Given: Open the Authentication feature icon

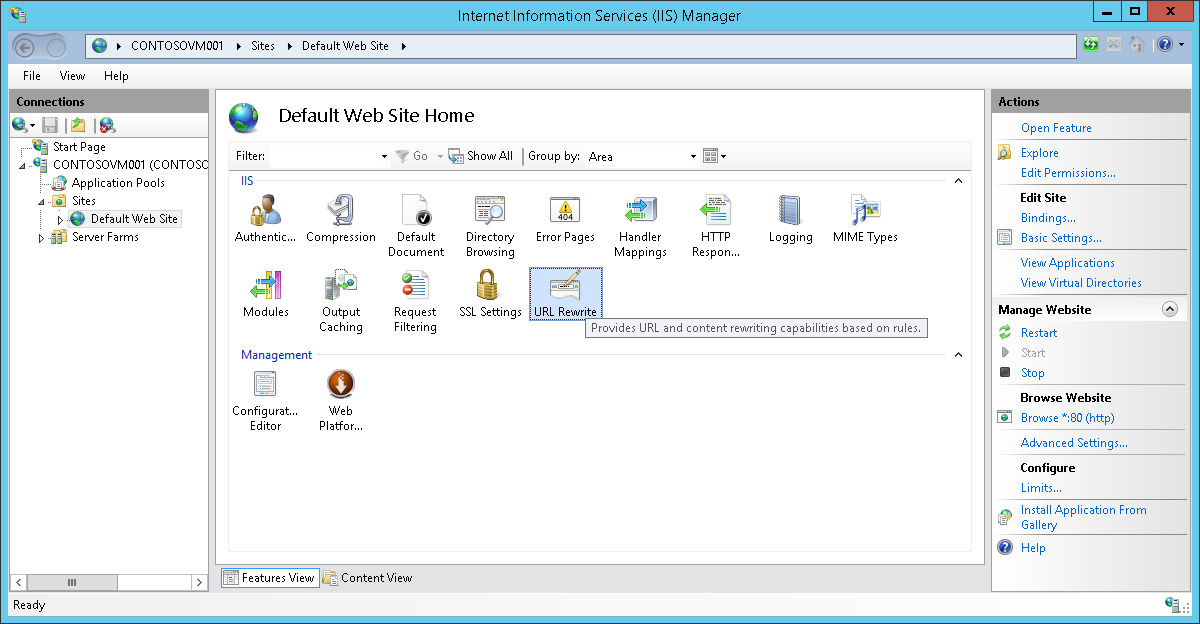Looking at the screenshot, I should tap(265, 219).
